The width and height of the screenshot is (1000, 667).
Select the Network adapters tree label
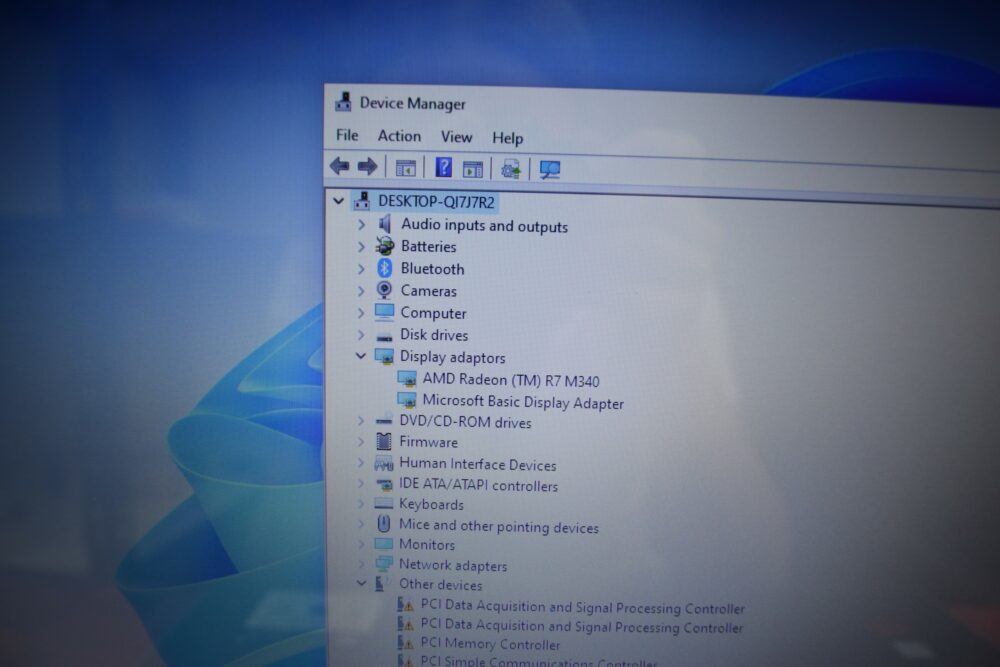pos(453,565)
